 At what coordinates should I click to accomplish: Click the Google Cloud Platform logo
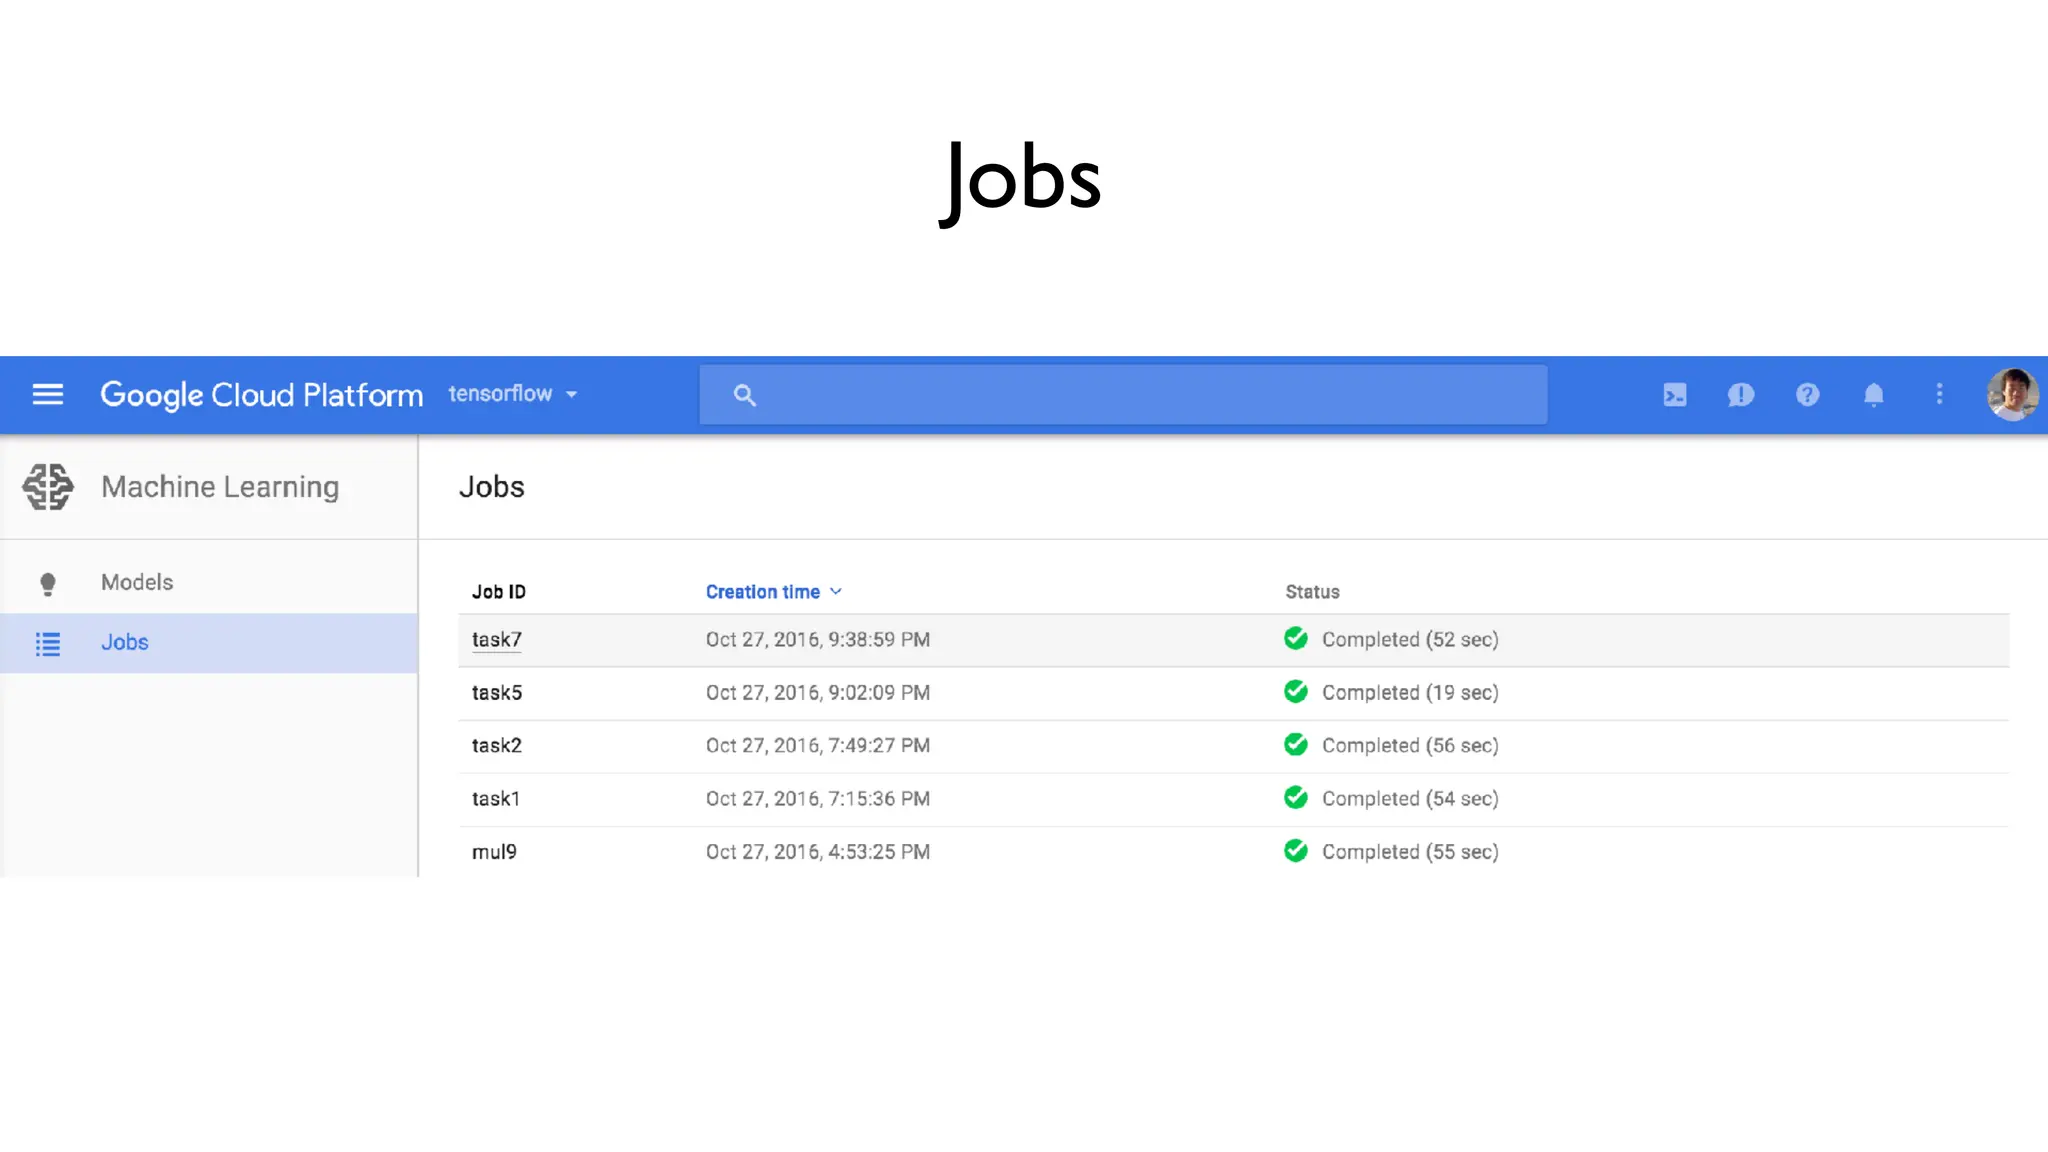point(261,395)
